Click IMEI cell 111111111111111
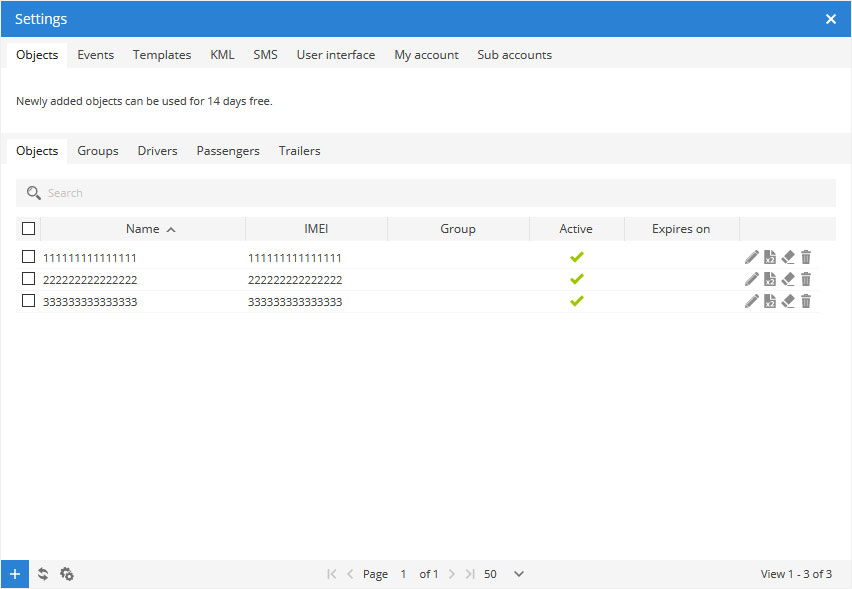The width and height of the screenshot is (852, 589). pyautogui.click(x=295, y=258)
